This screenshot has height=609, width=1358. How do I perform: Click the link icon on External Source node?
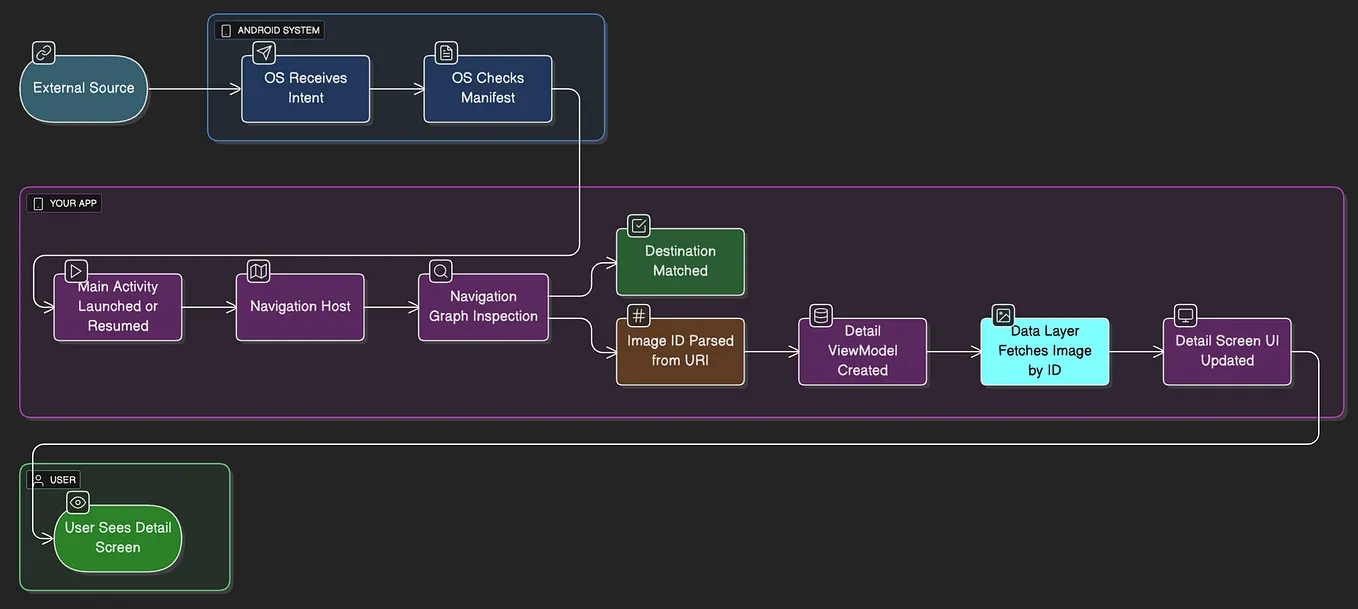point(43,52)
